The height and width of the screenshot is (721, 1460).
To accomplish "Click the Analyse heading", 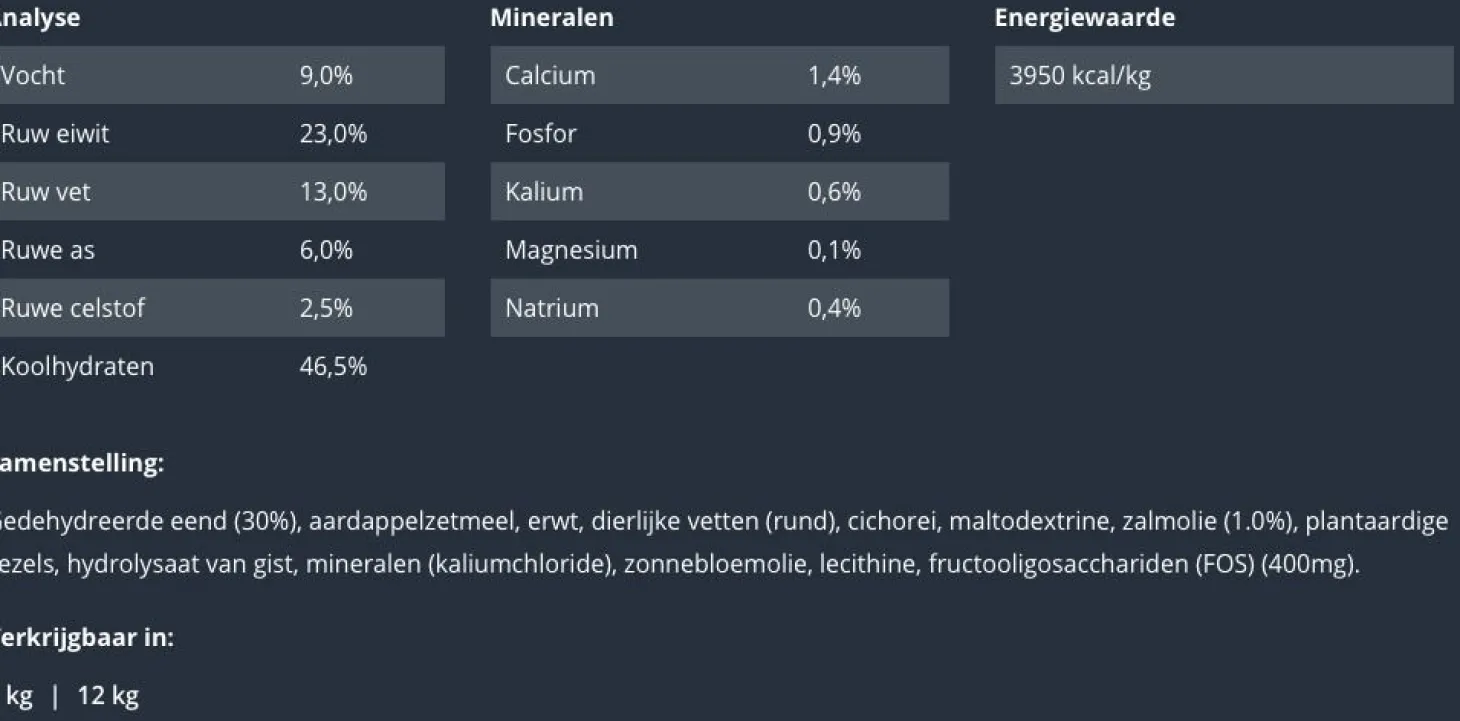I will [40, 18].
